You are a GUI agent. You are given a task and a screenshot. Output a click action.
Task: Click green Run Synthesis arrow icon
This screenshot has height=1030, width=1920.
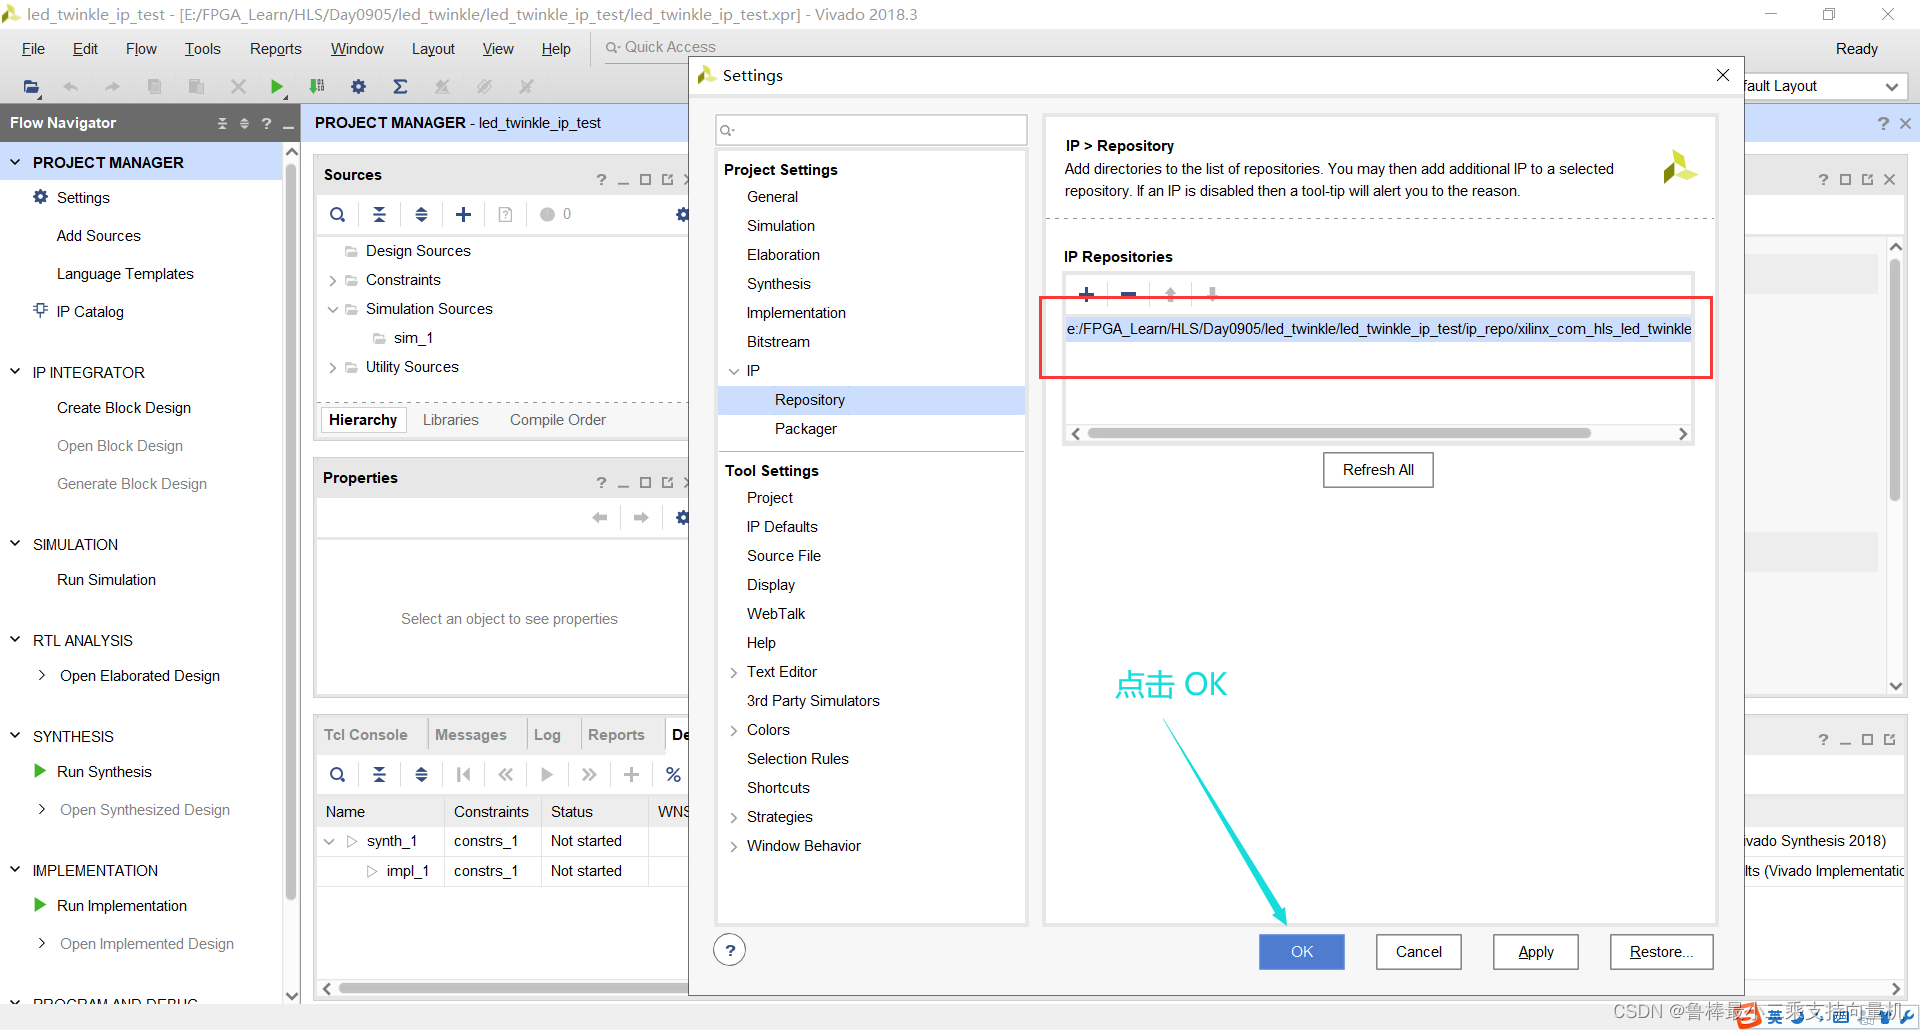coord(40,771)
